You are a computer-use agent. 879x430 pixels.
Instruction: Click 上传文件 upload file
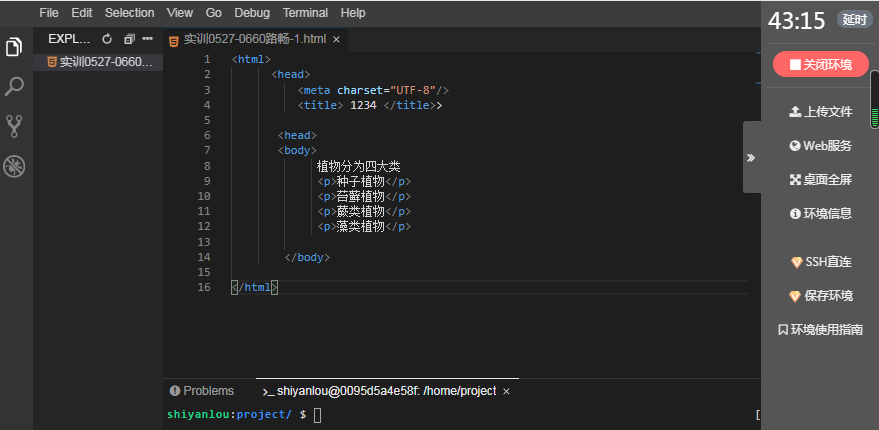pyautogui.click(x=821, y=112)
